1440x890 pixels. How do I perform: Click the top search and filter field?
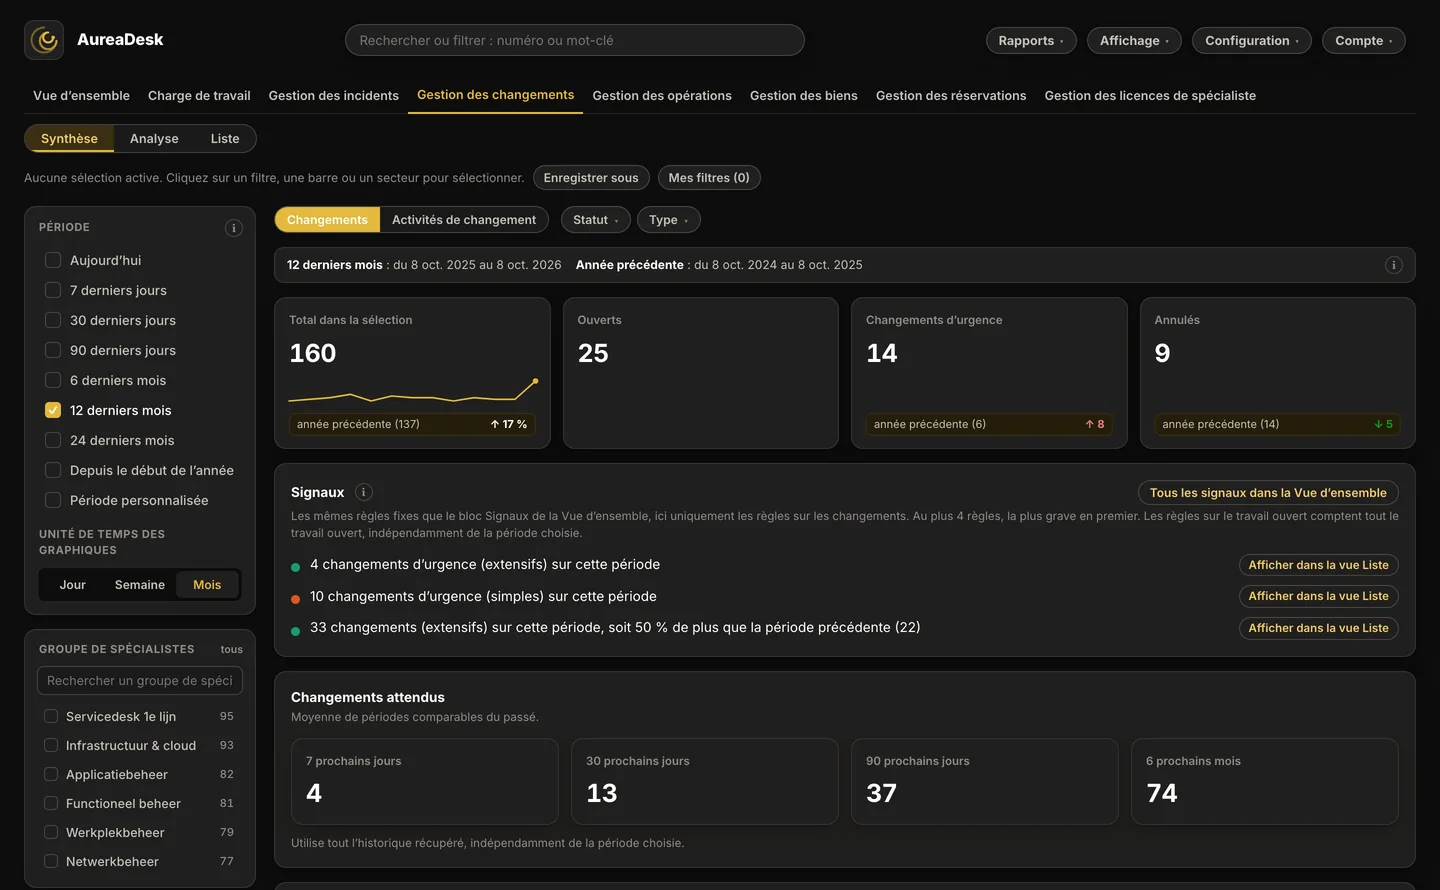[575, 40]
